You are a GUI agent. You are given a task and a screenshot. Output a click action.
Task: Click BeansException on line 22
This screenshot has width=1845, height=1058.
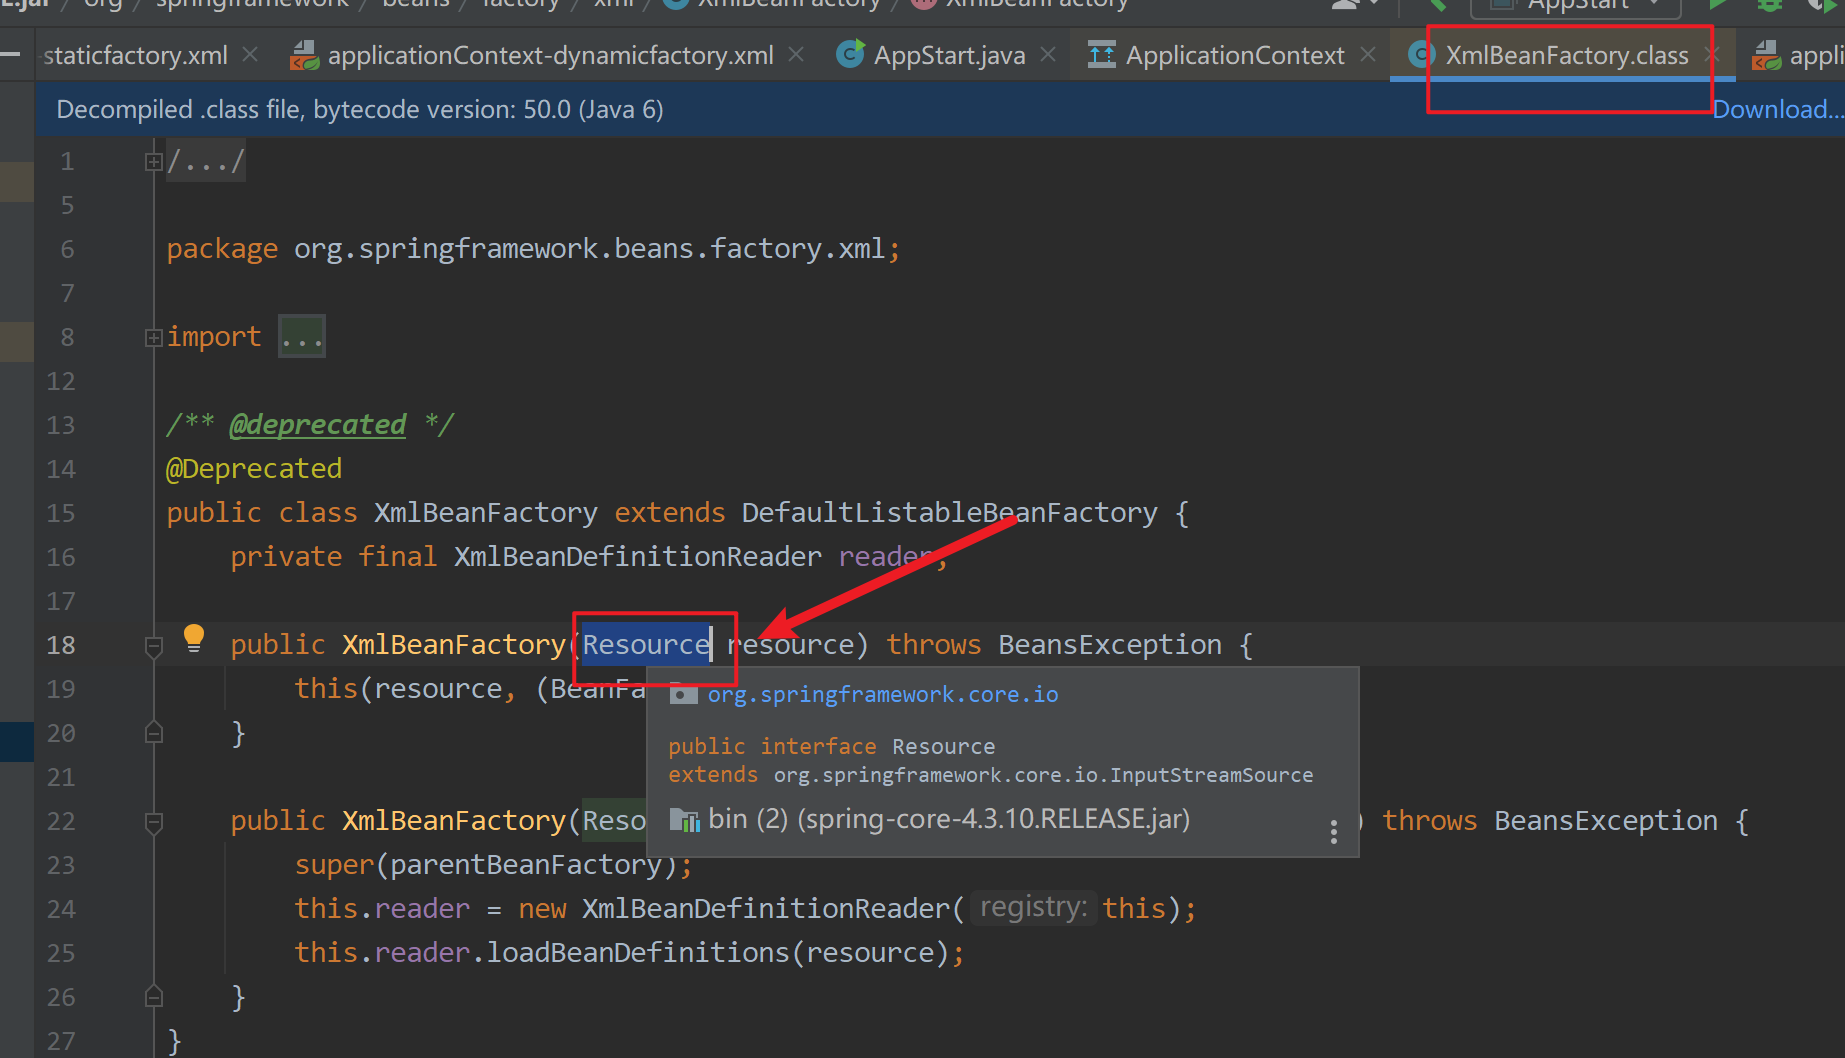[1606, 821]
